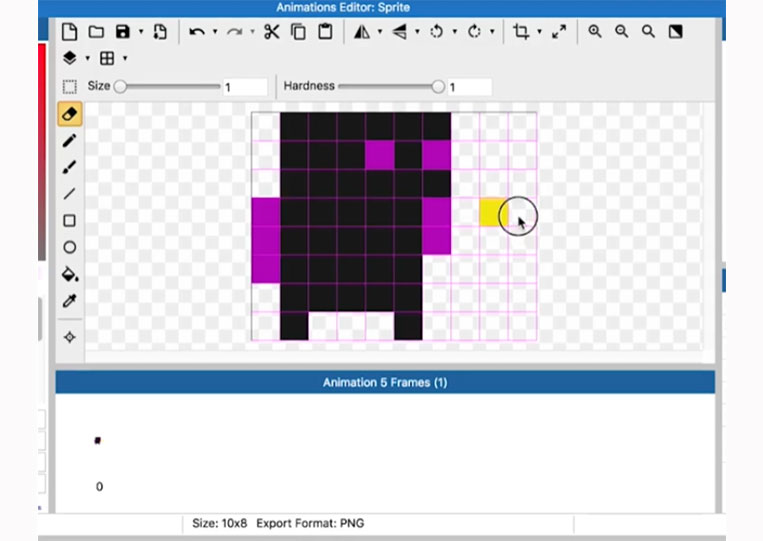Reset zoom with plain magnifier icon
The height and width of the screenshot is (541, 763).
pyautogui.click(x=648, y=32)
